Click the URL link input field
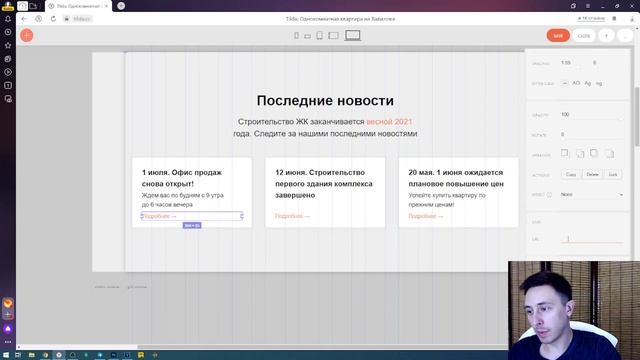 point(592,239)
